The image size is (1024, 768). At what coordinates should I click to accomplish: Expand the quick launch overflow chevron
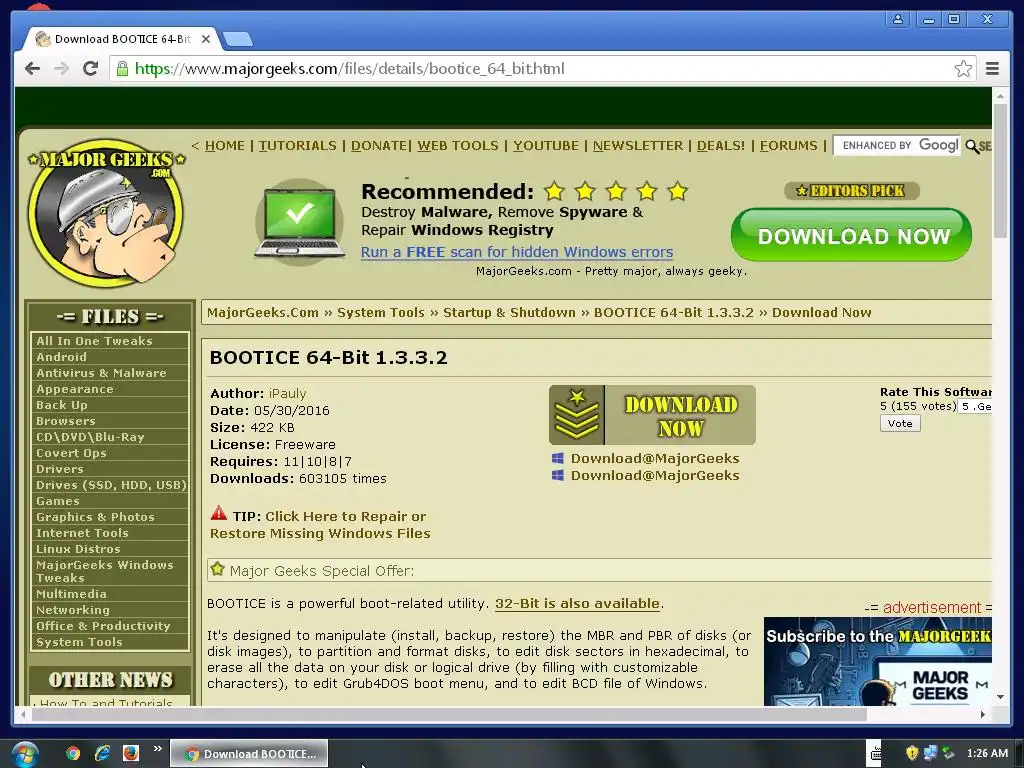point(157,748)
